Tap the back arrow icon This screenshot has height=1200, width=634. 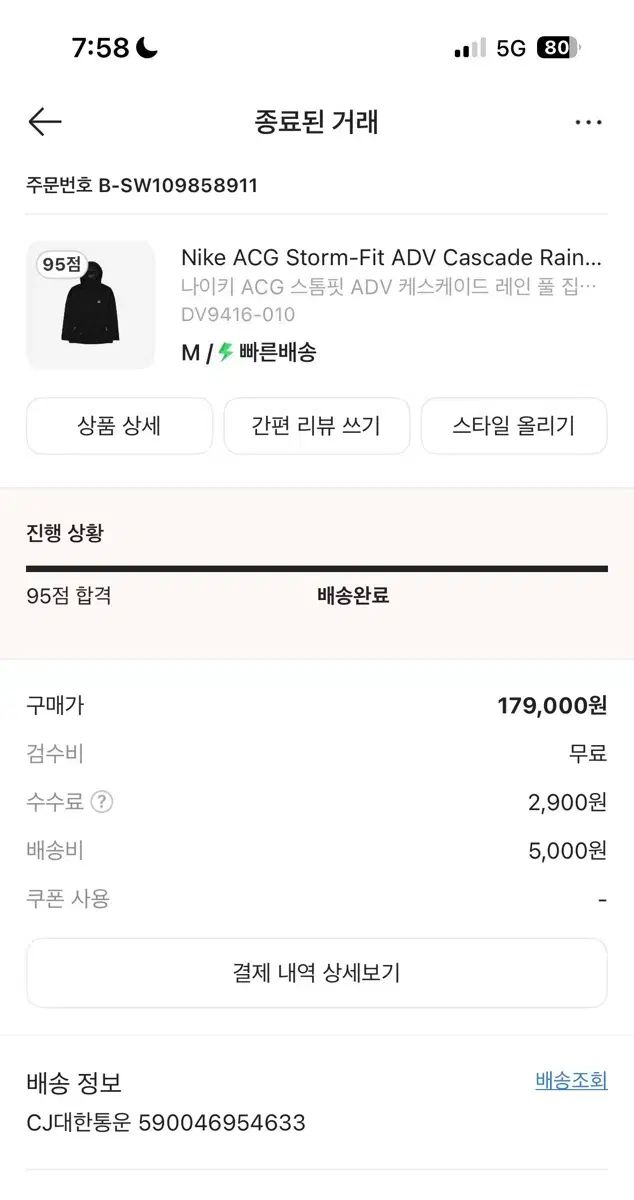tap(45, 122)
